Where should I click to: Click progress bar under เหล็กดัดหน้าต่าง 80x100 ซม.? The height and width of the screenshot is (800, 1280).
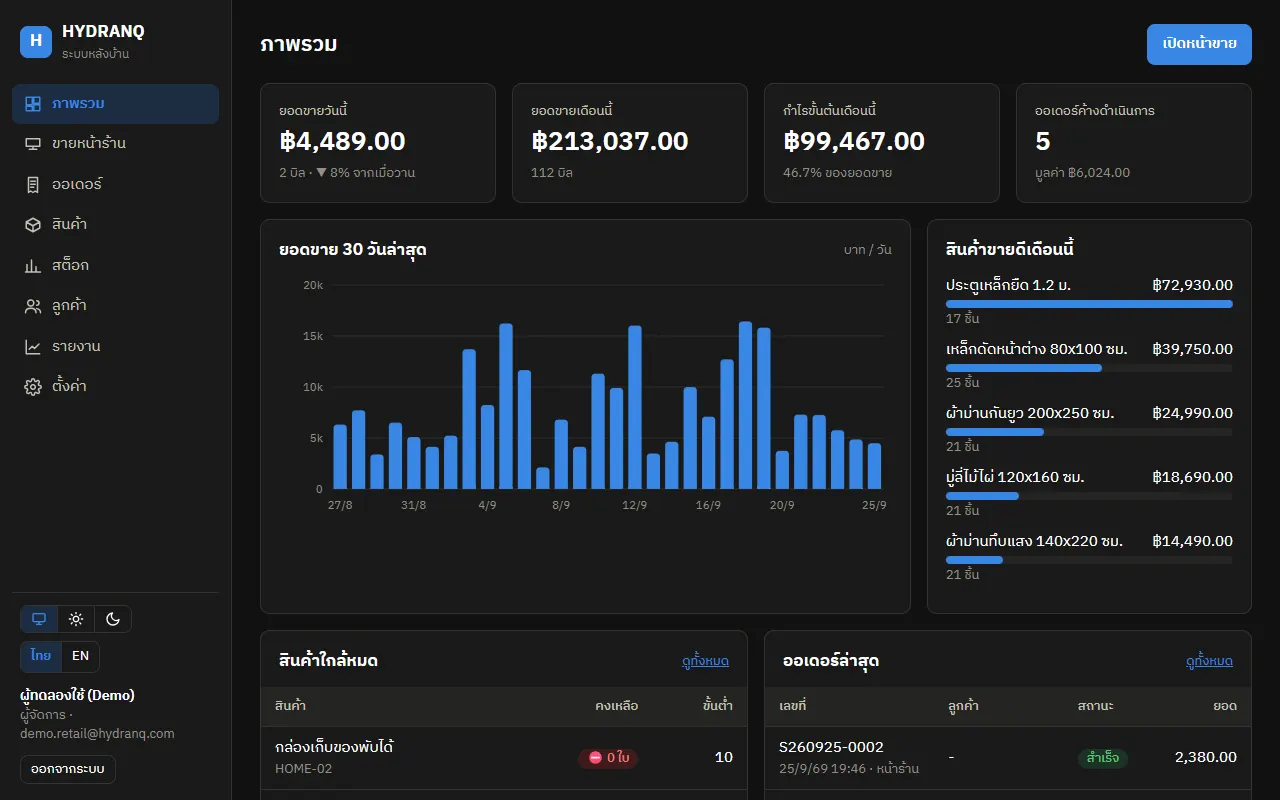1089,368
